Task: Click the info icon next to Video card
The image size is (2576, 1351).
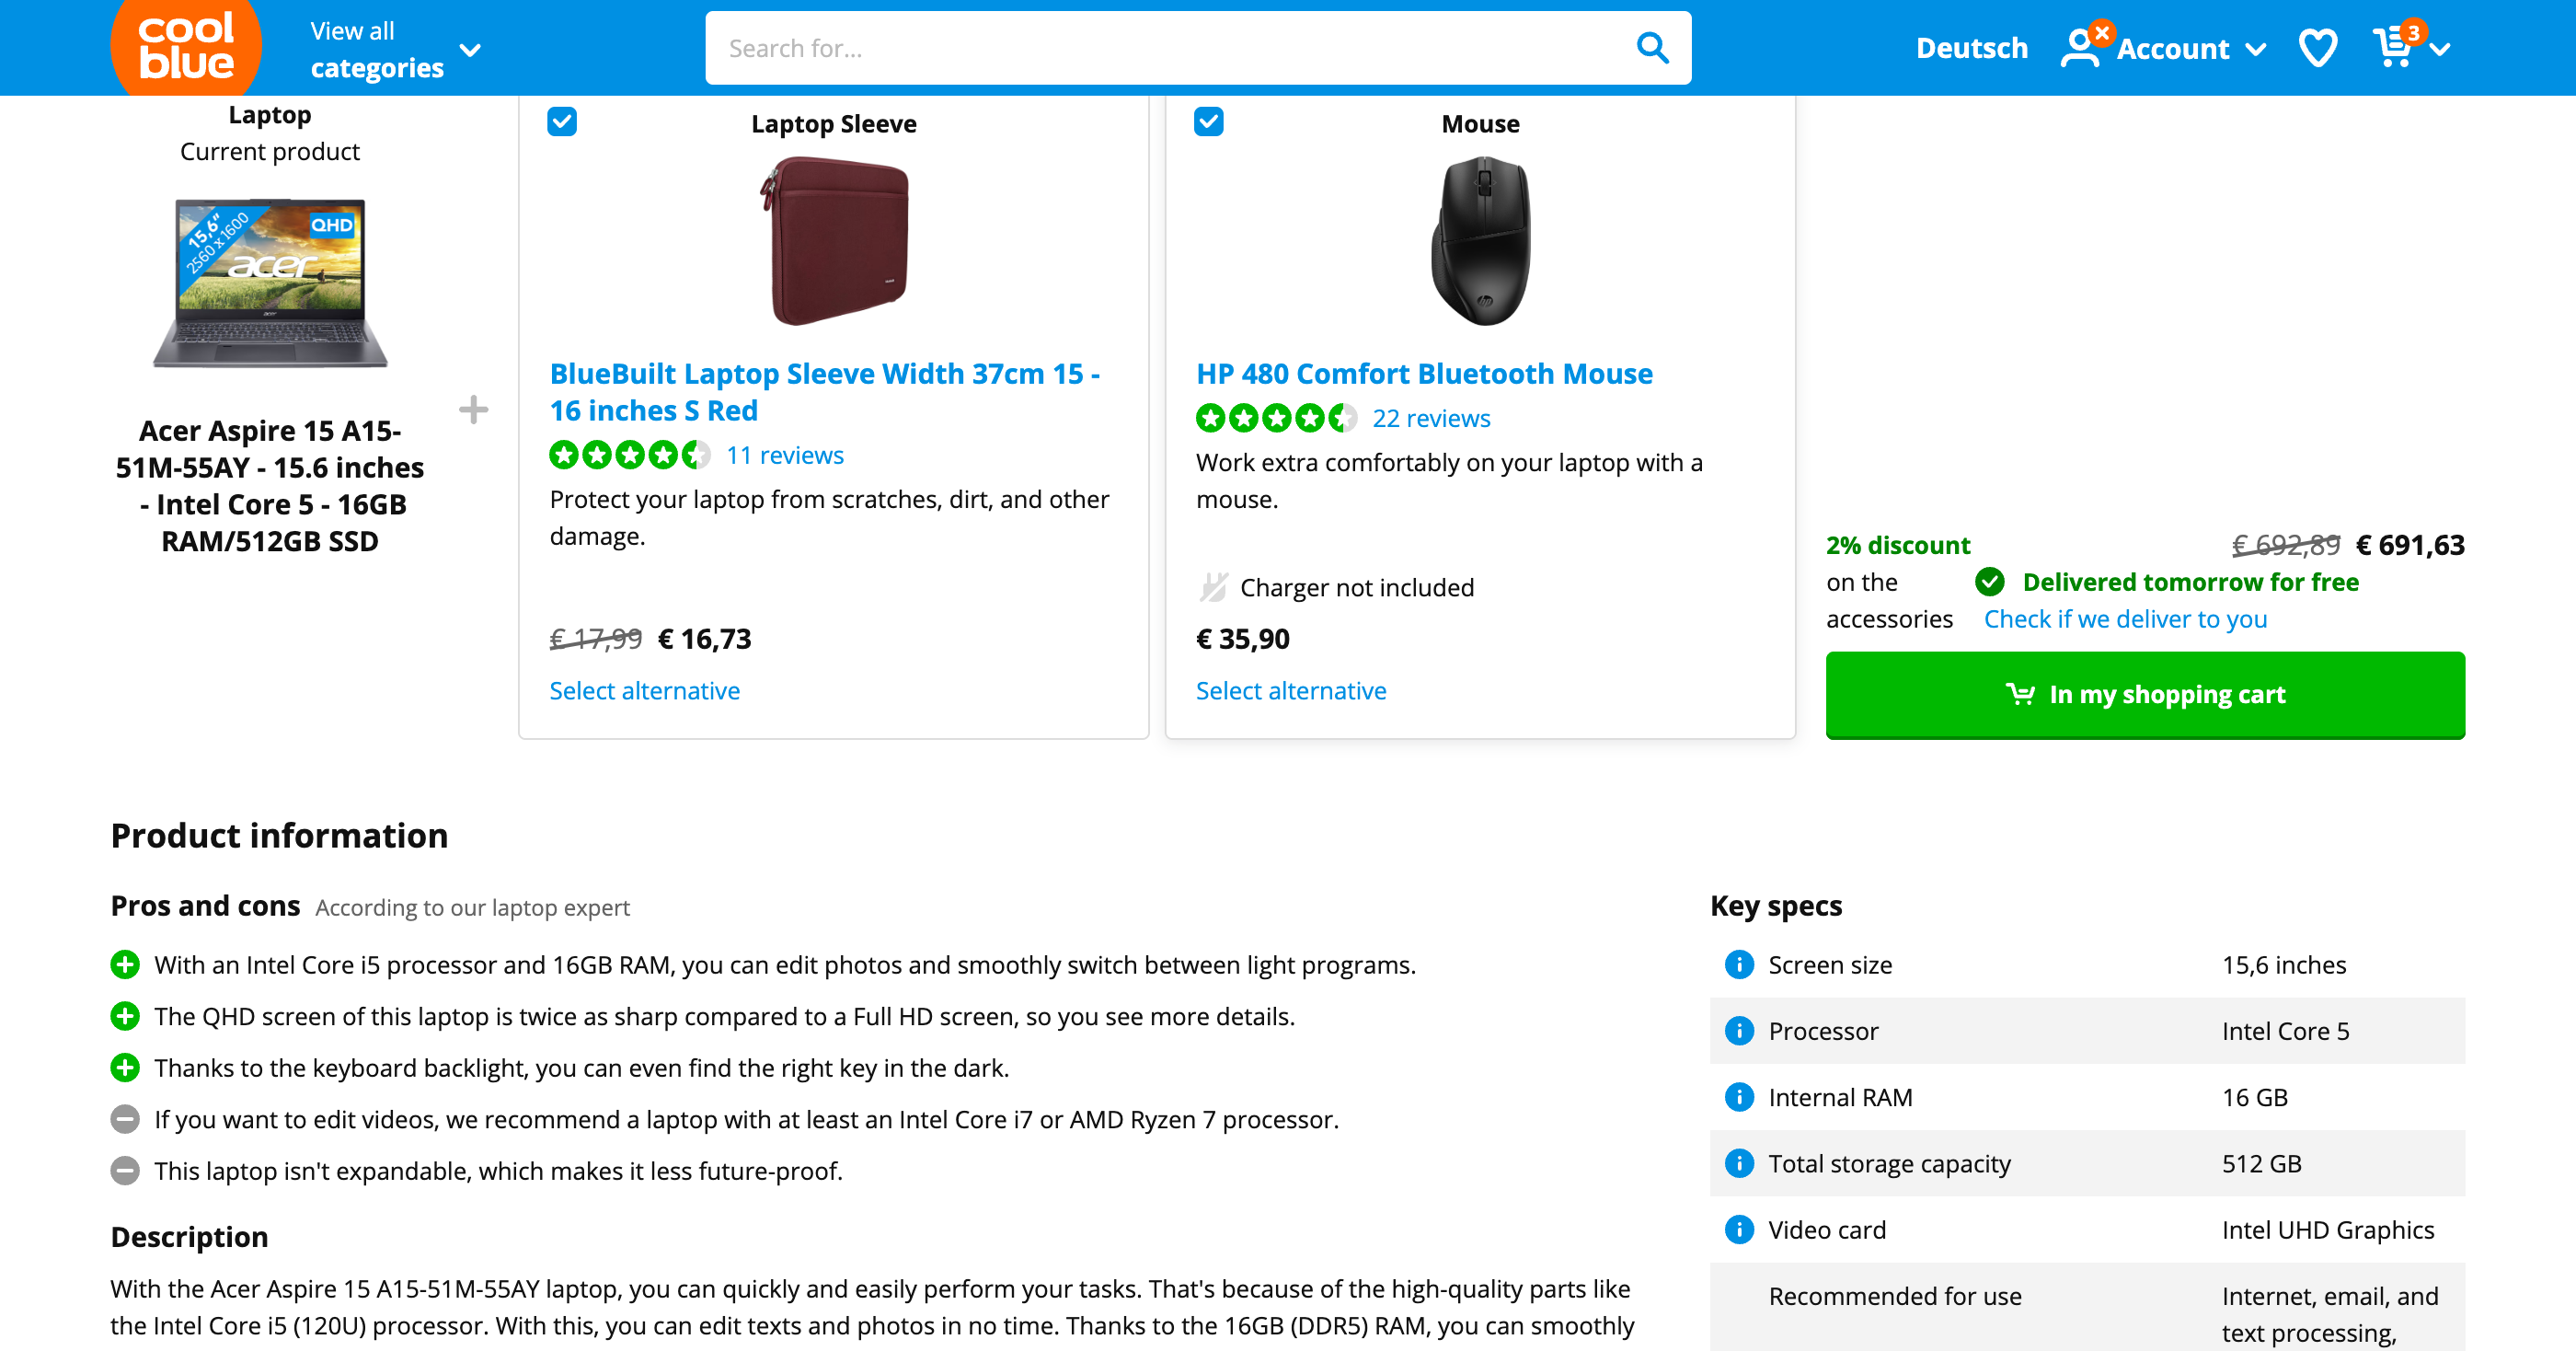Action: pos(1739,1229)
